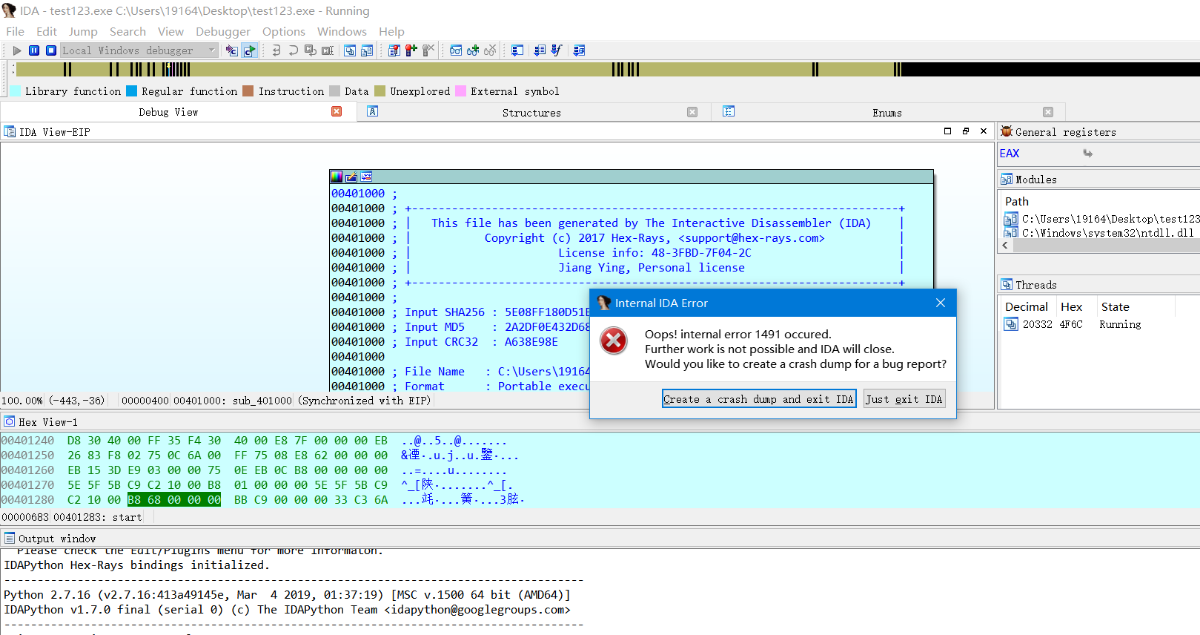Click the Step over toolbar icon

coord(294,50)
